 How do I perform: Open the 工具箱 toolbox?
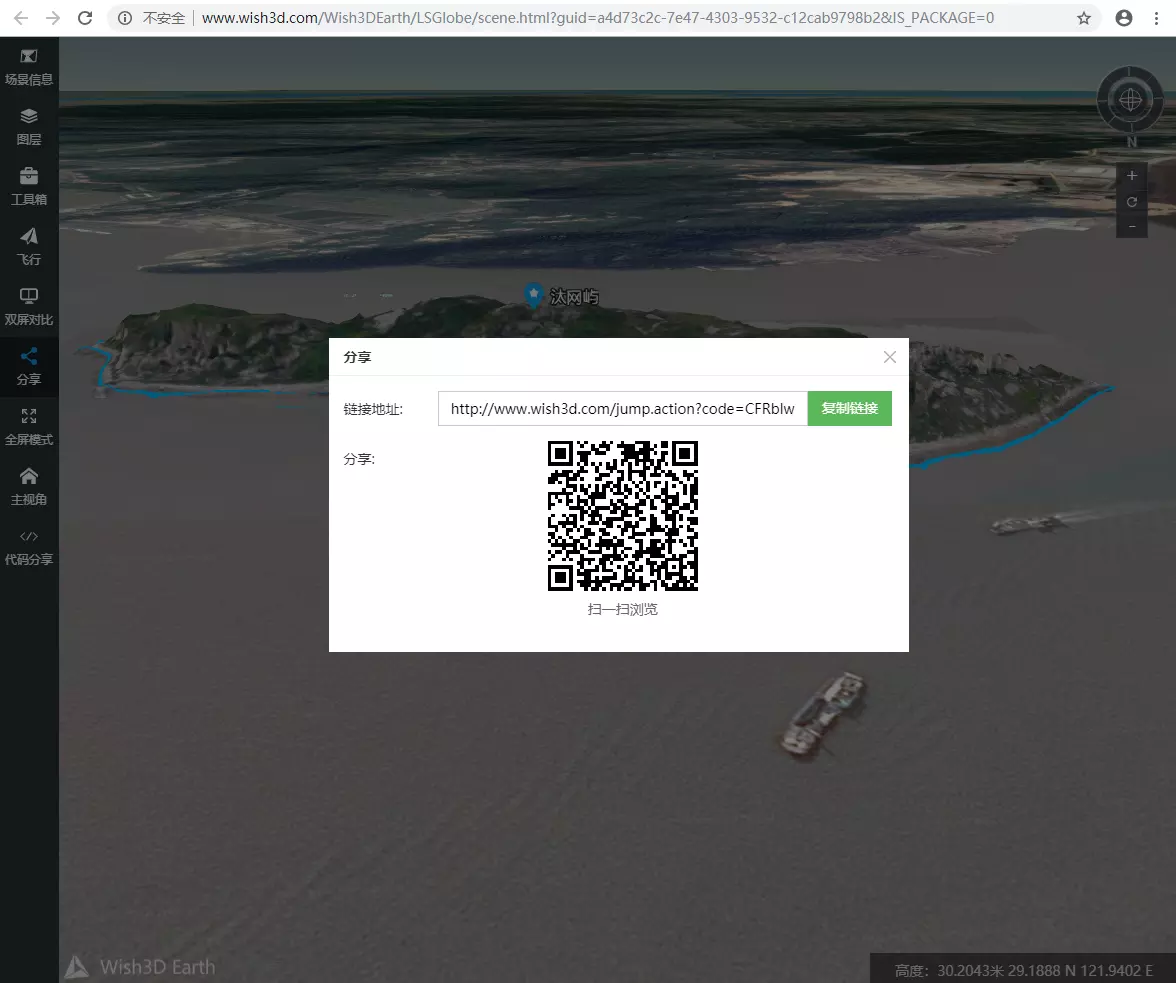click(x=28, y=187)
